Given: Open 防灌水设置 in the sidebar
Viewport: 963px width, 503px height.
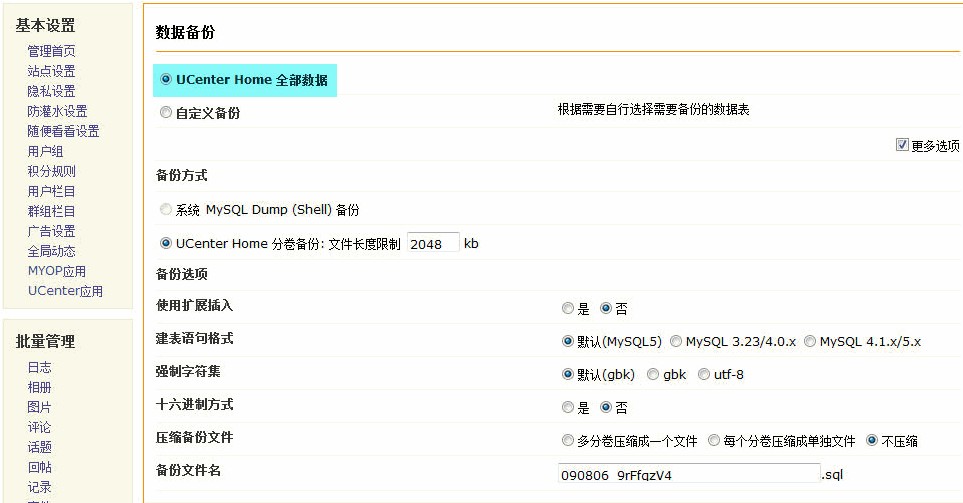Looking at the screenshot, I should [57, 111].
